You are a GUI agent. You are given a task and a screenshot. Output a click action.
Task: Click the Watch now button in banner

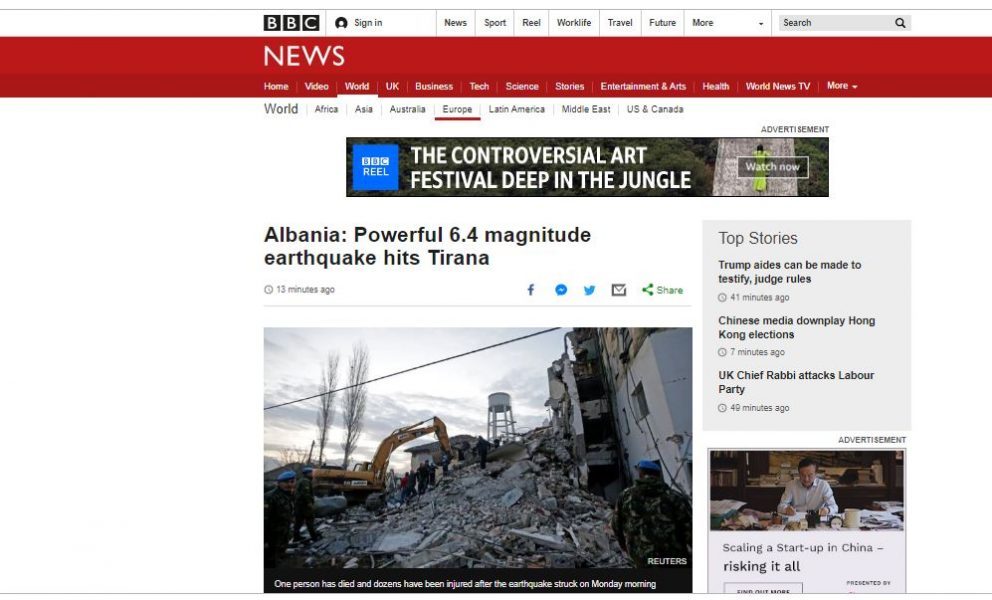pyautogui.click(x=772, y=167)
